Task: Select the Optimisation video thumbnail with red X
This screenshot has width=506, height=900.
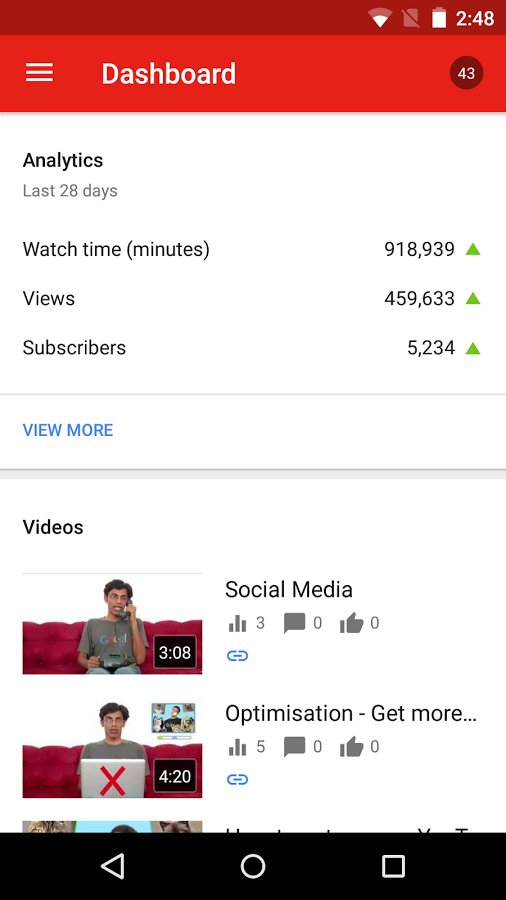Action: [112, 747]
